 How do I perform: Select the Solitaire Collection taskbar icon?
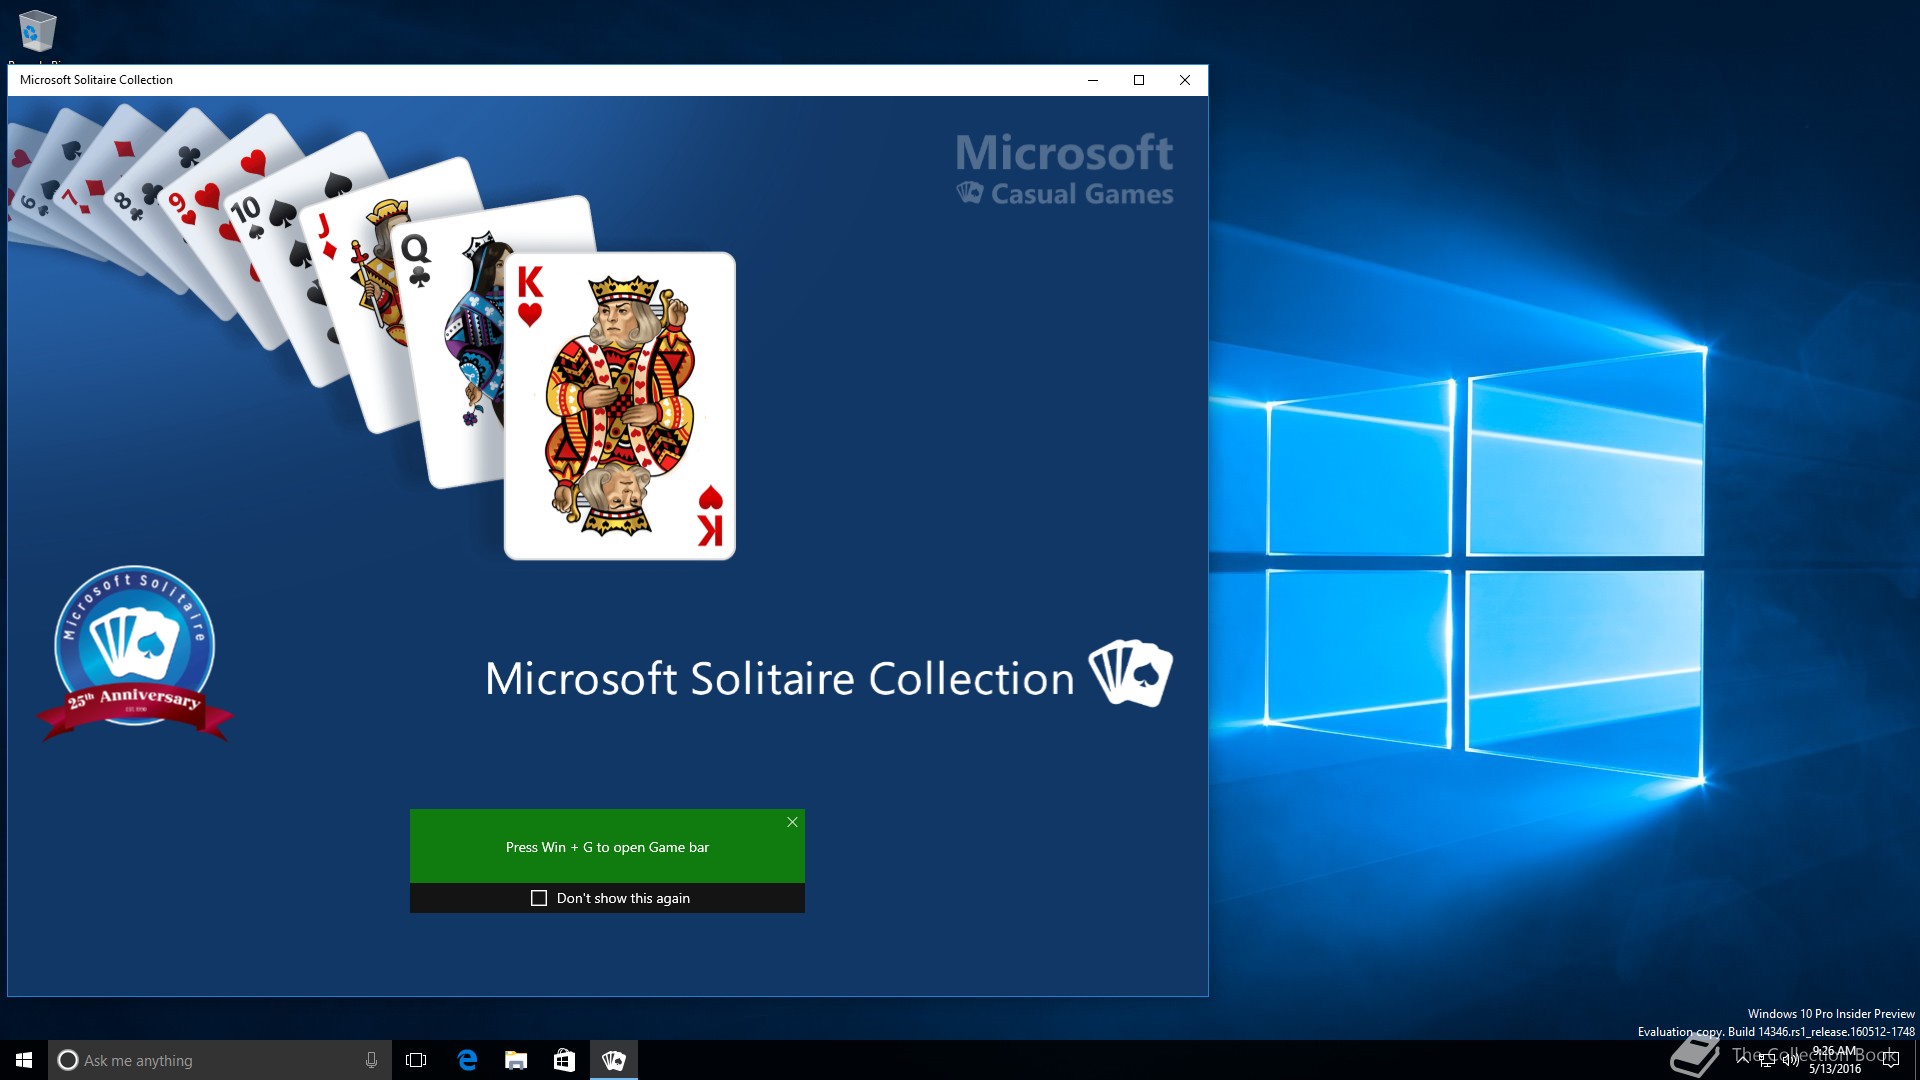coord(614,1060)
